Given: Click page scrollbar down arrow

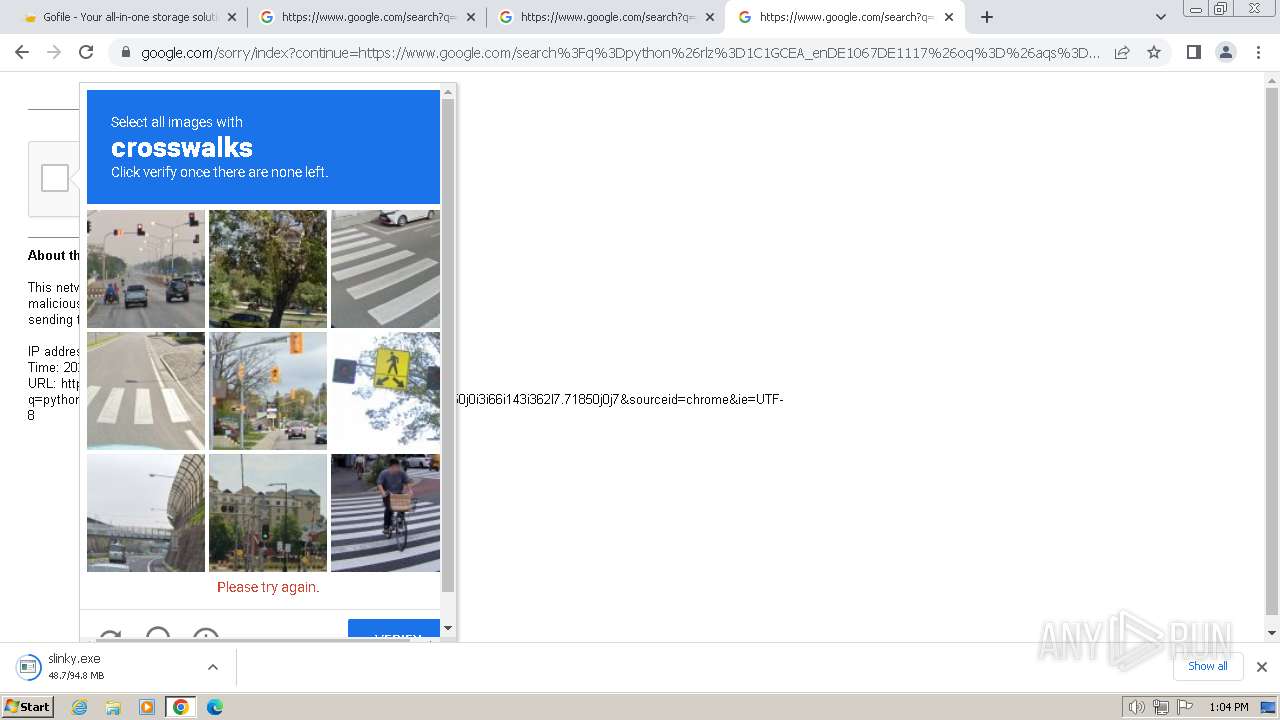Looking at the screenshot, I should click(1272, 632).
